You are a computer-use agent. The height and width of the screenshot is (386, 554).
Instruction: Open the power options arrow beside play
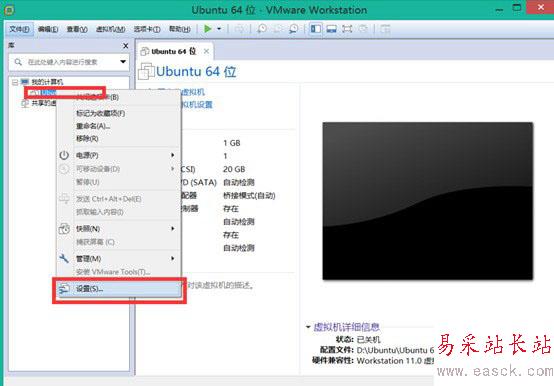[x=219, y=29]
